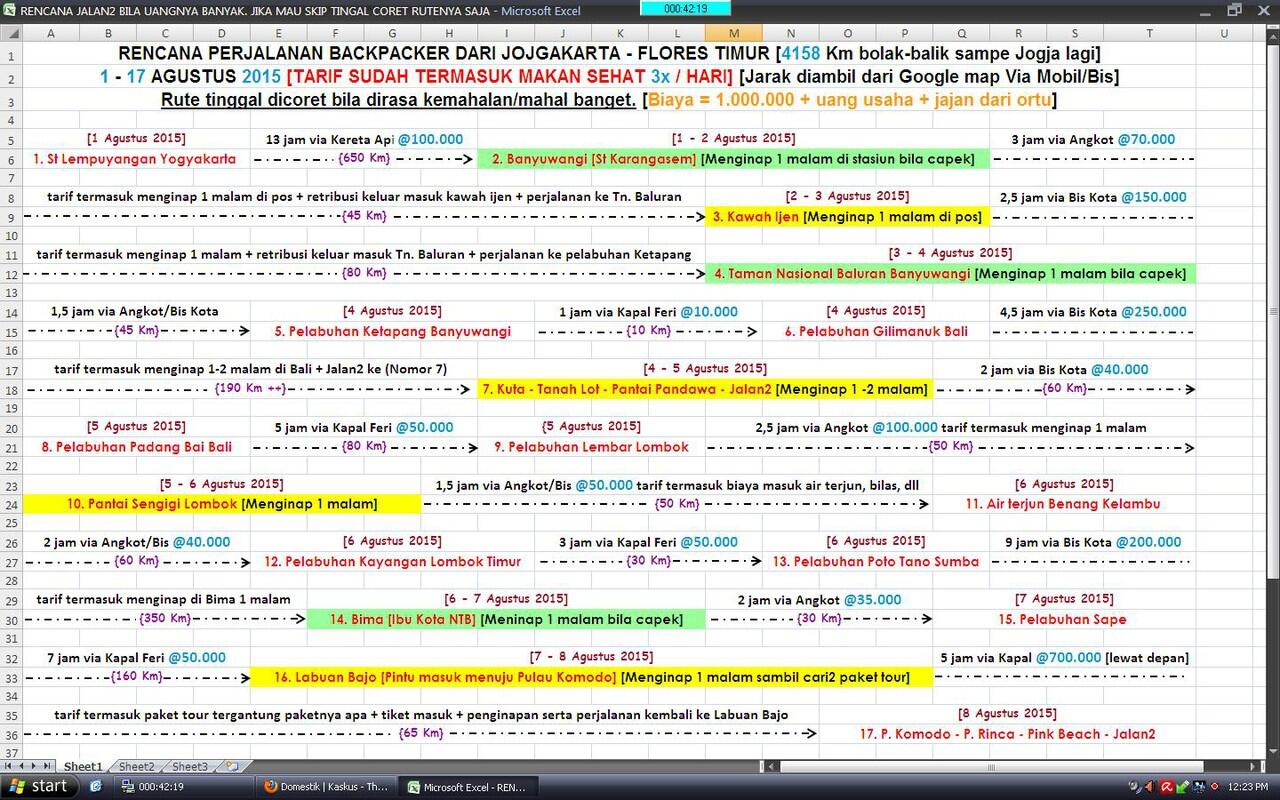
Task: Select the yellow '16. Labuan Bajo' cell
Action: (x=591, y=678)
